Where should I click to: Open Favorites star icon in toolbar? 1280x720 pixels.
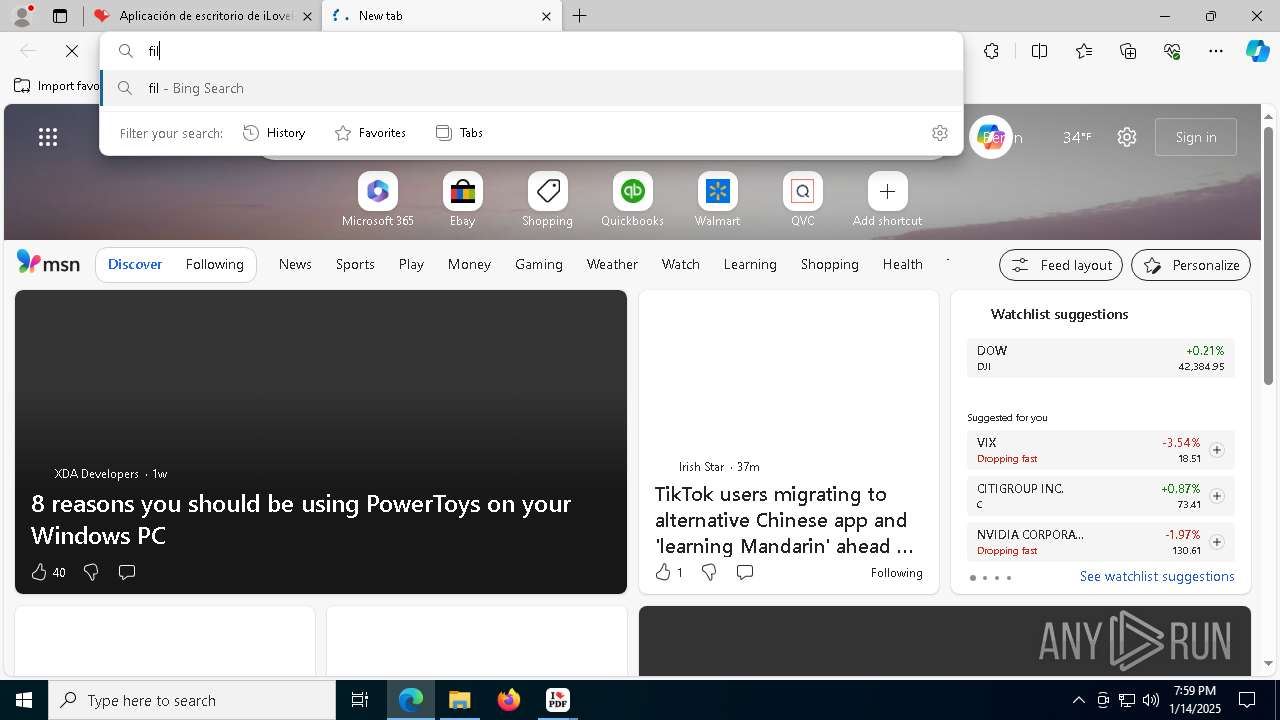(x=1084, y=51)
